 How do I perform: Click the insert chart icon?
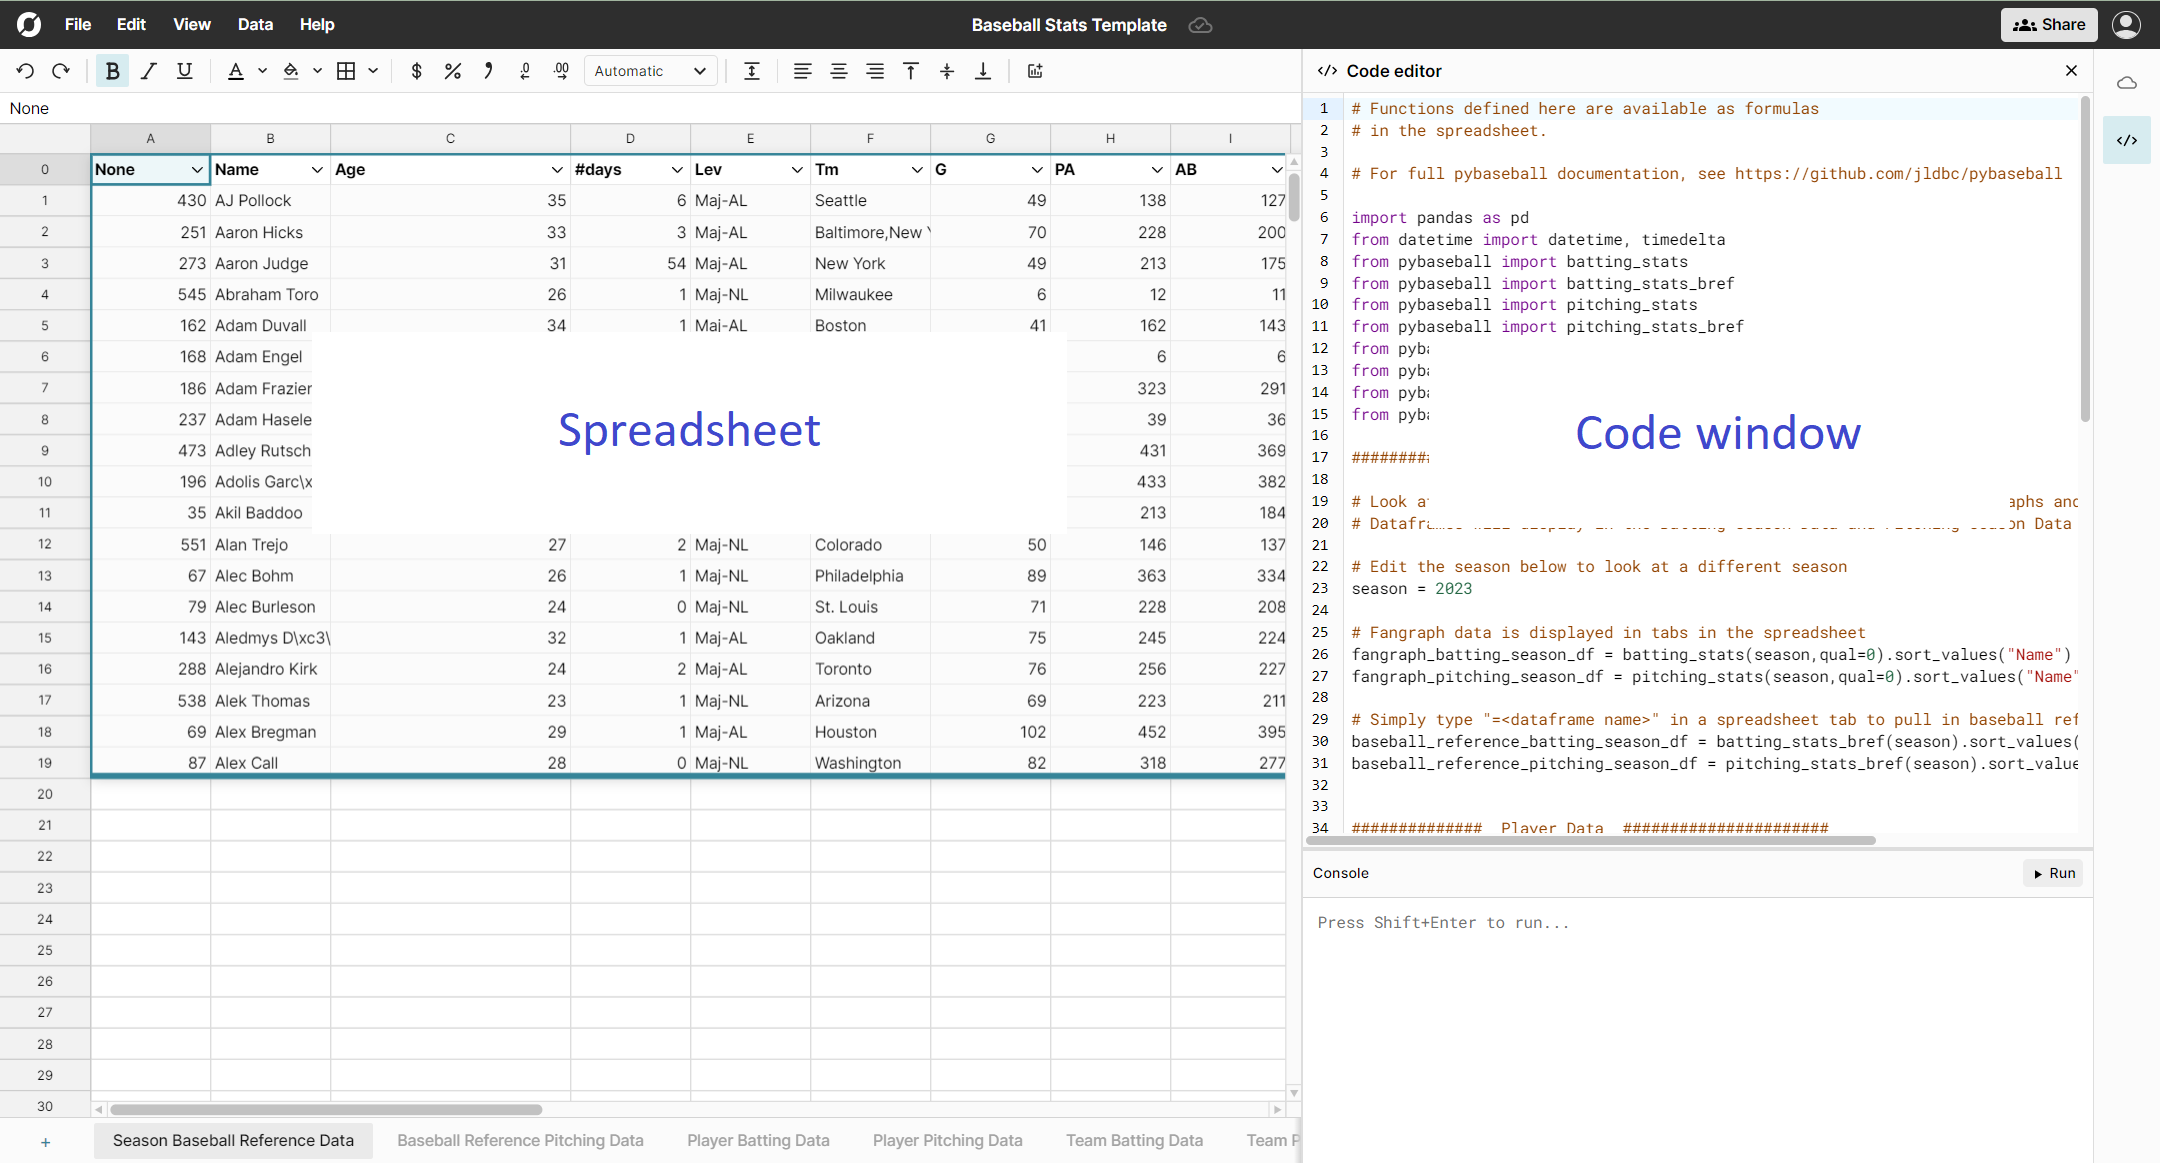(1035, 71)
